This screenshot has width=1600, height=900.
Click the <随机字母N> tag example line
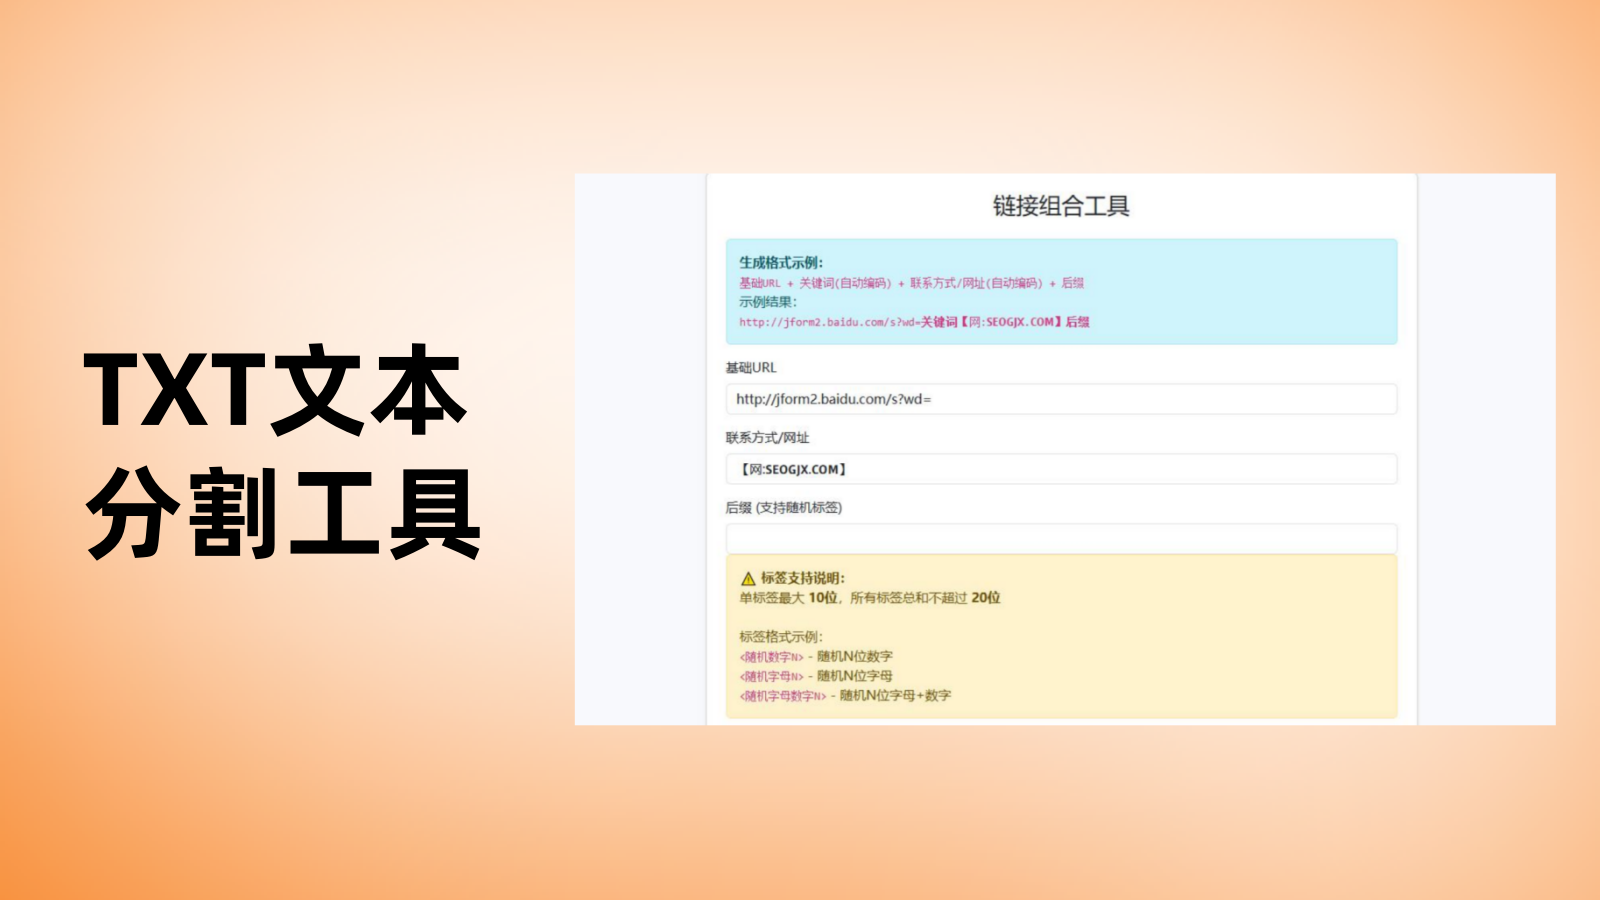(816, 676)
